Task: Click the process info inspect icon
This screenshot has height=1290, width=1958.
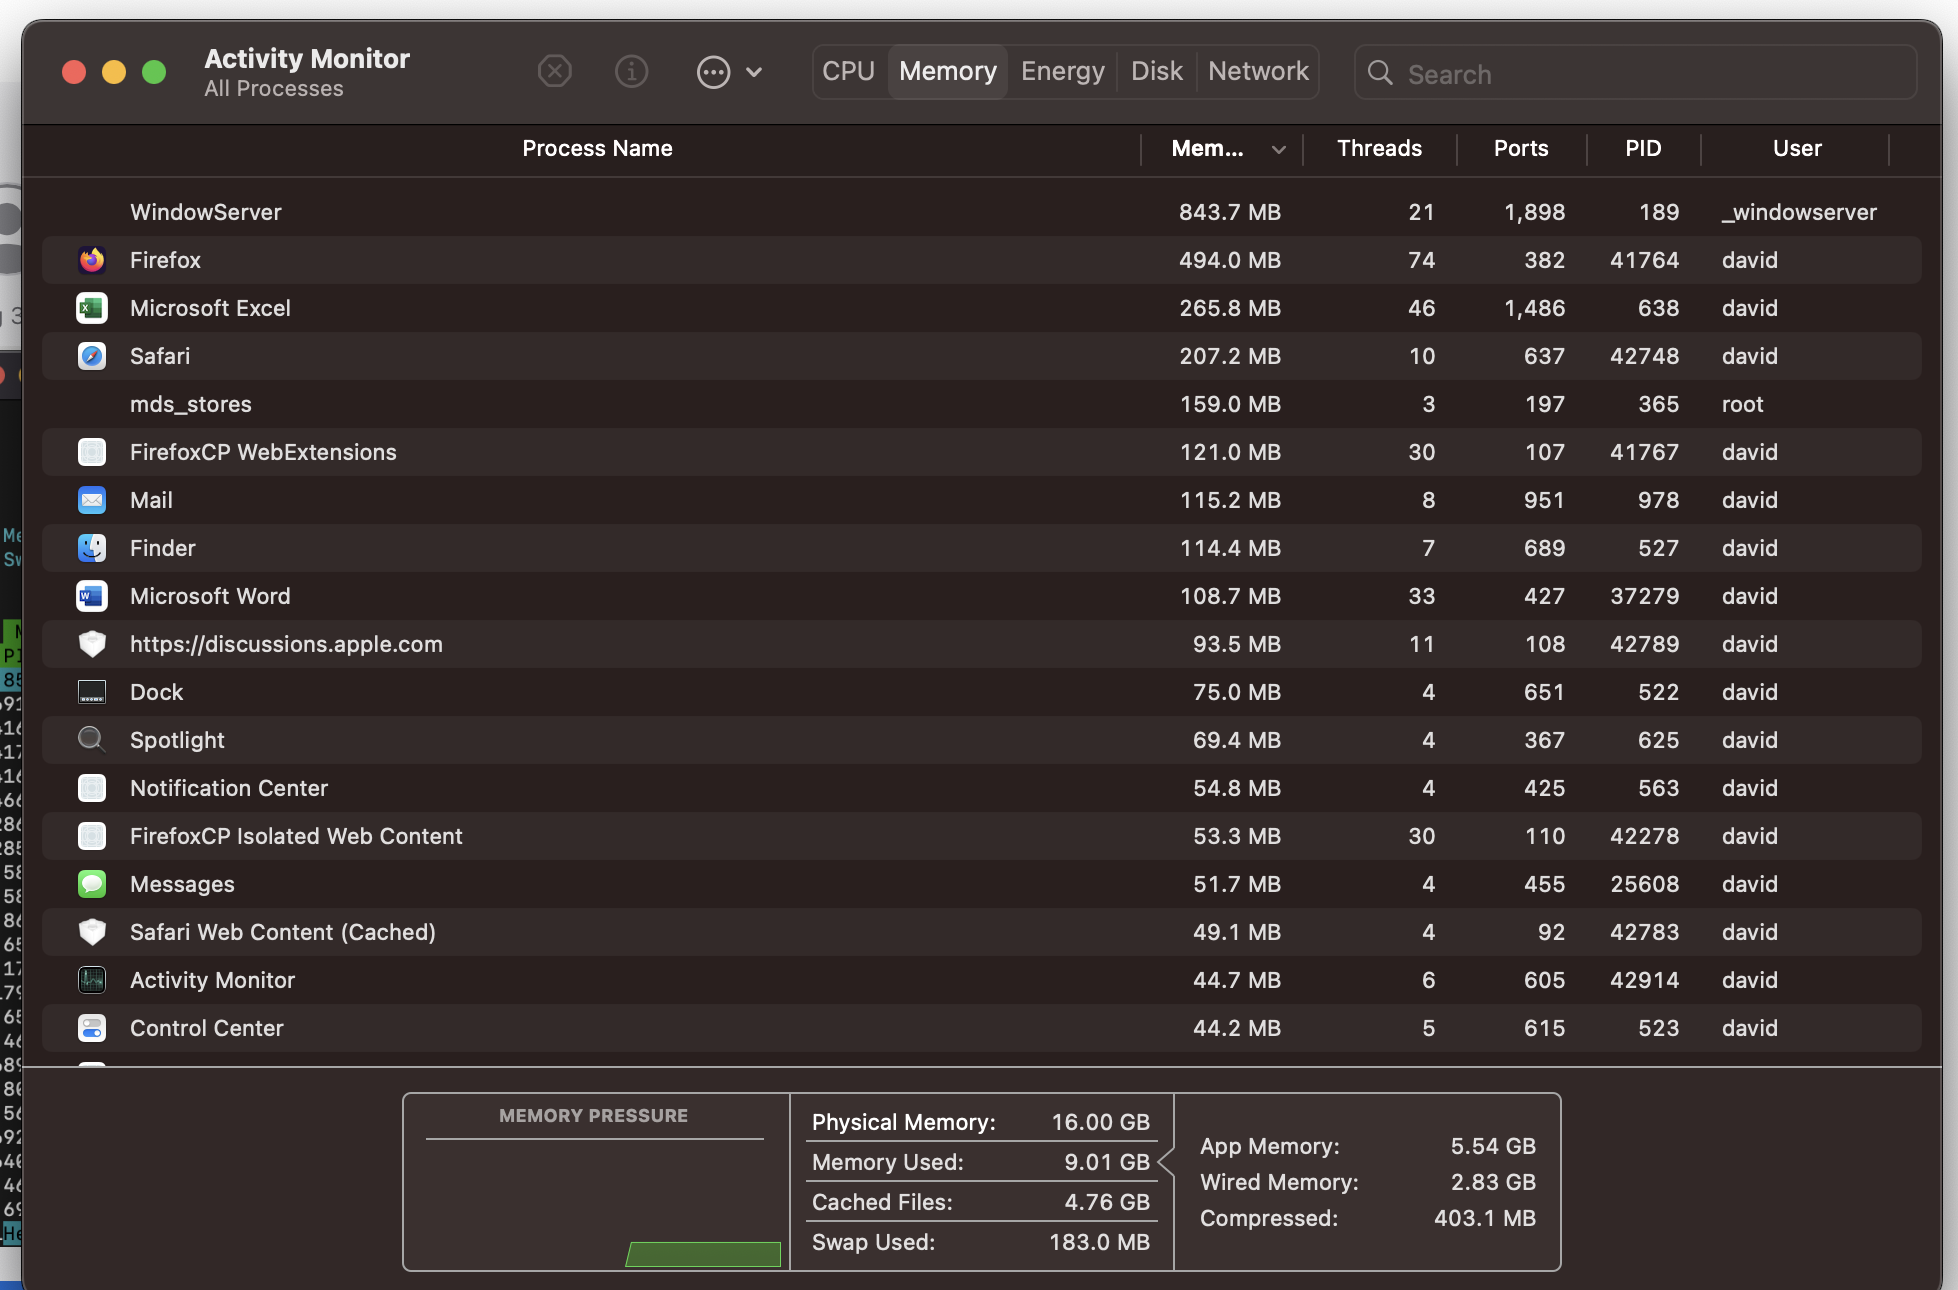Action: point(631,72)
